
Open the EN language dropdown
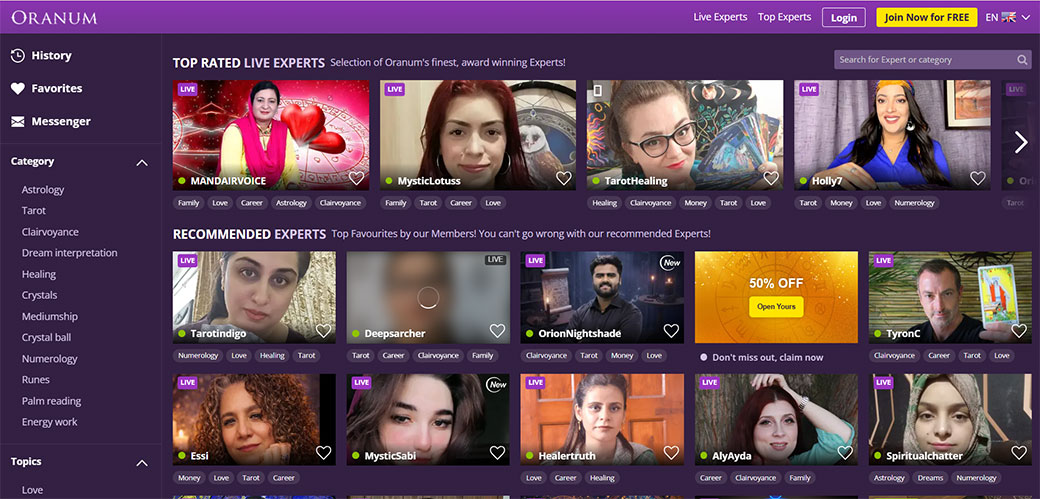[x=1007, y=17]
